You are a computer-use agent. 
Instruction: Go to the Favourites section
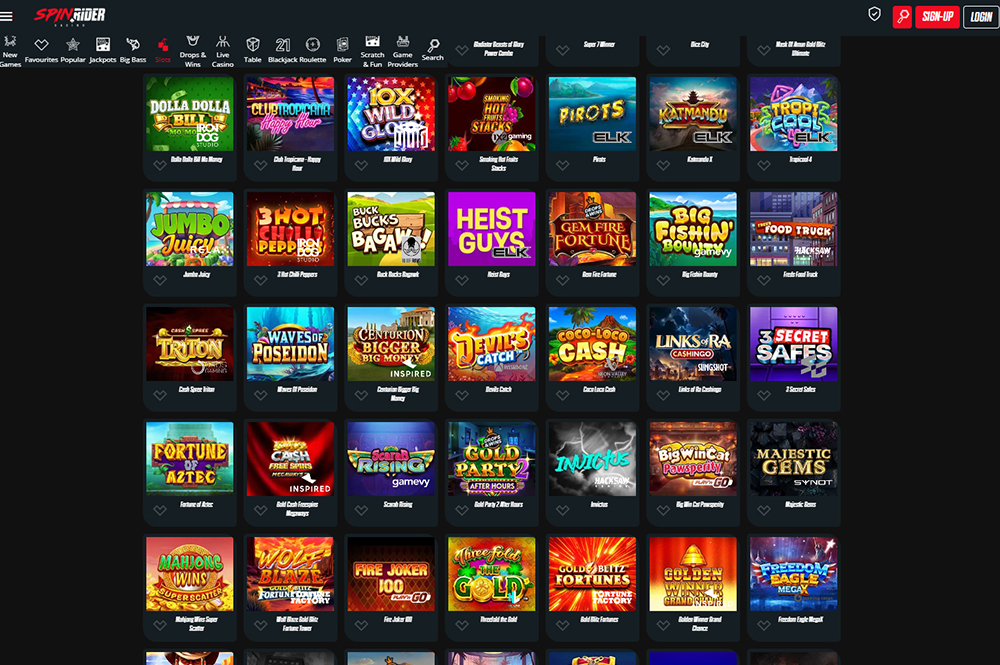tap(41, 50)
